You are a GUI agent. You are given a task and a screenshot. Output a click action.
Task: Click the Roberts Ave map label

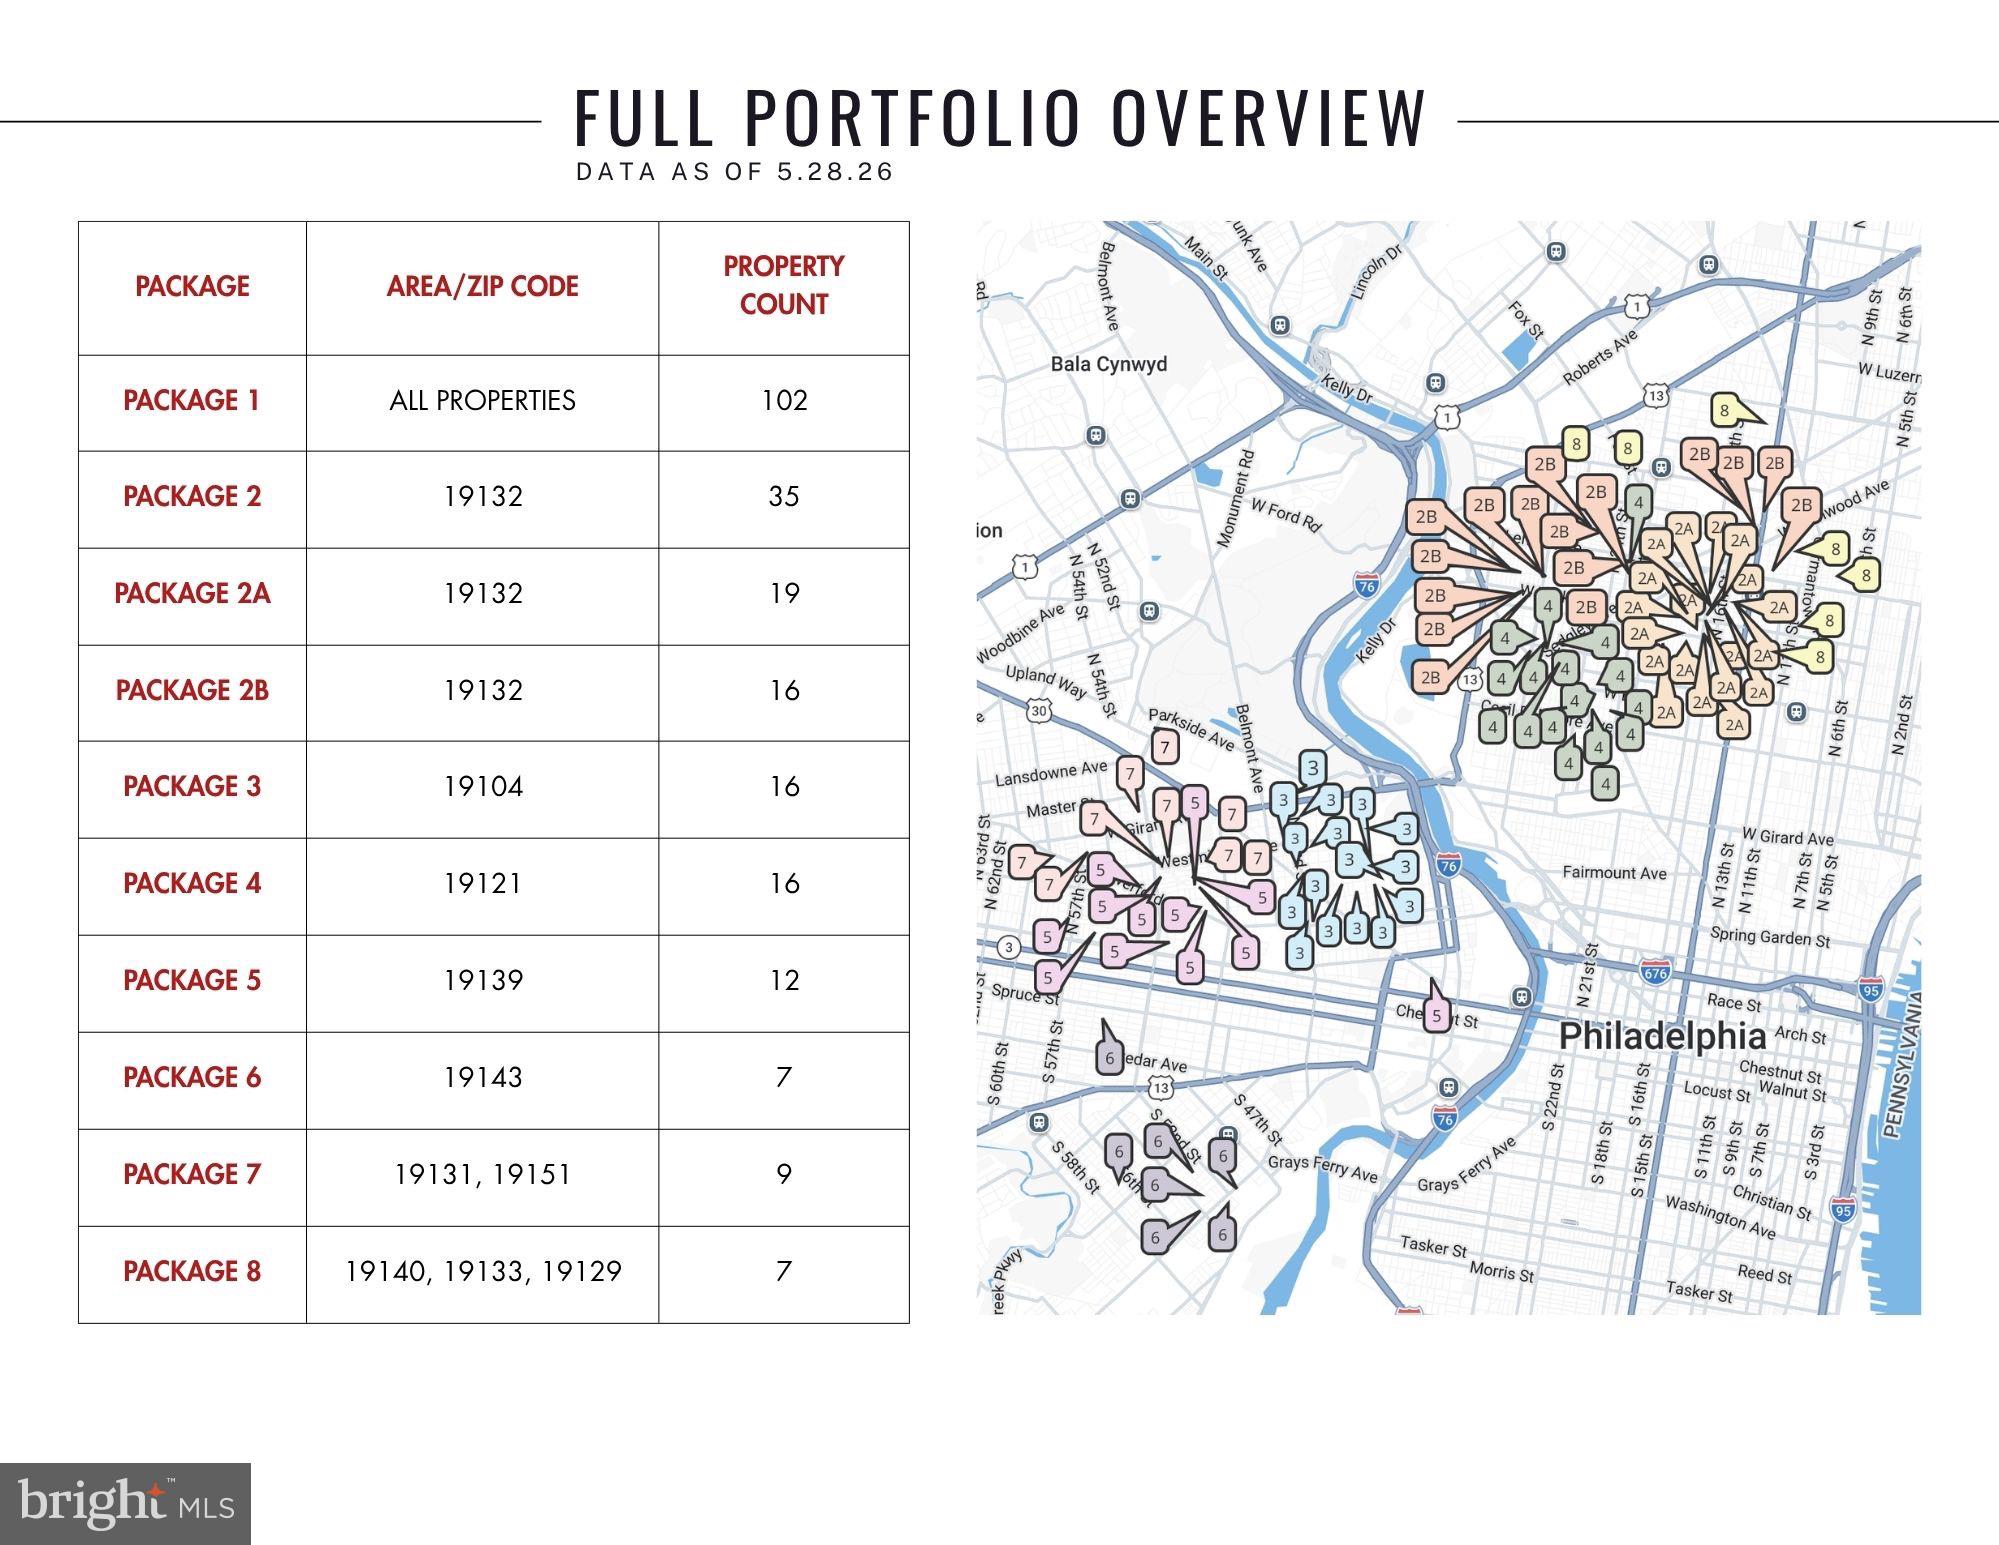pos(1601,357)
